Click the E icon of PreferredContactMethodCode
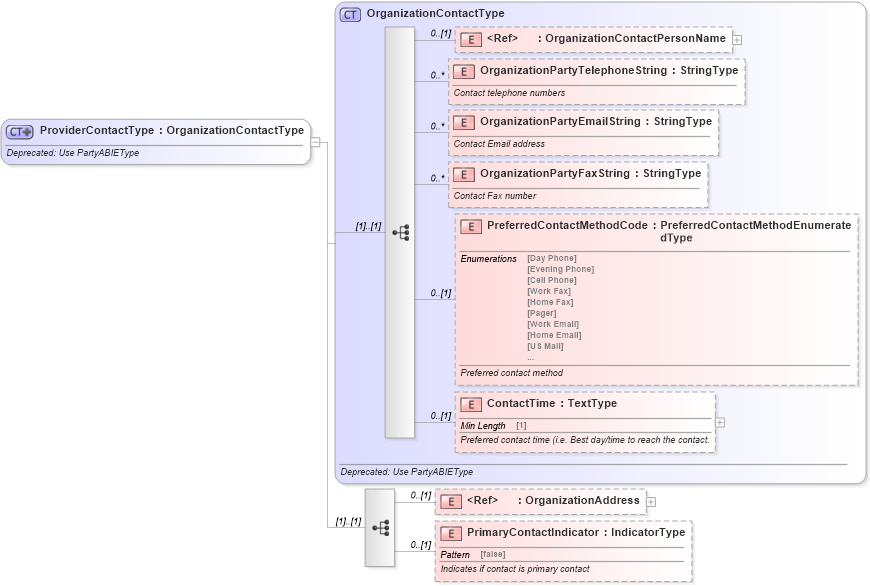Viewport: 870px width, 586px height. (469, 226)
